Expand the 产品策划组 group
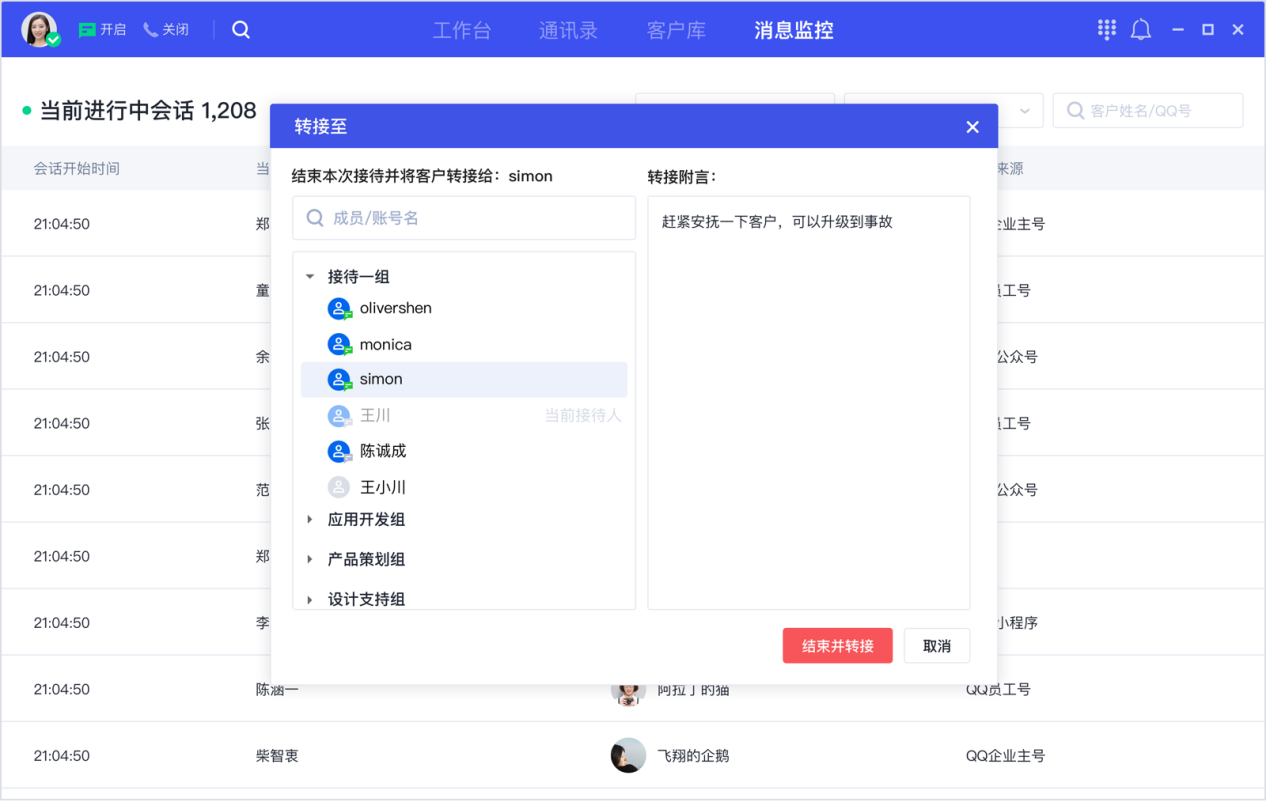1266x802 pixels. click(310, 560)
